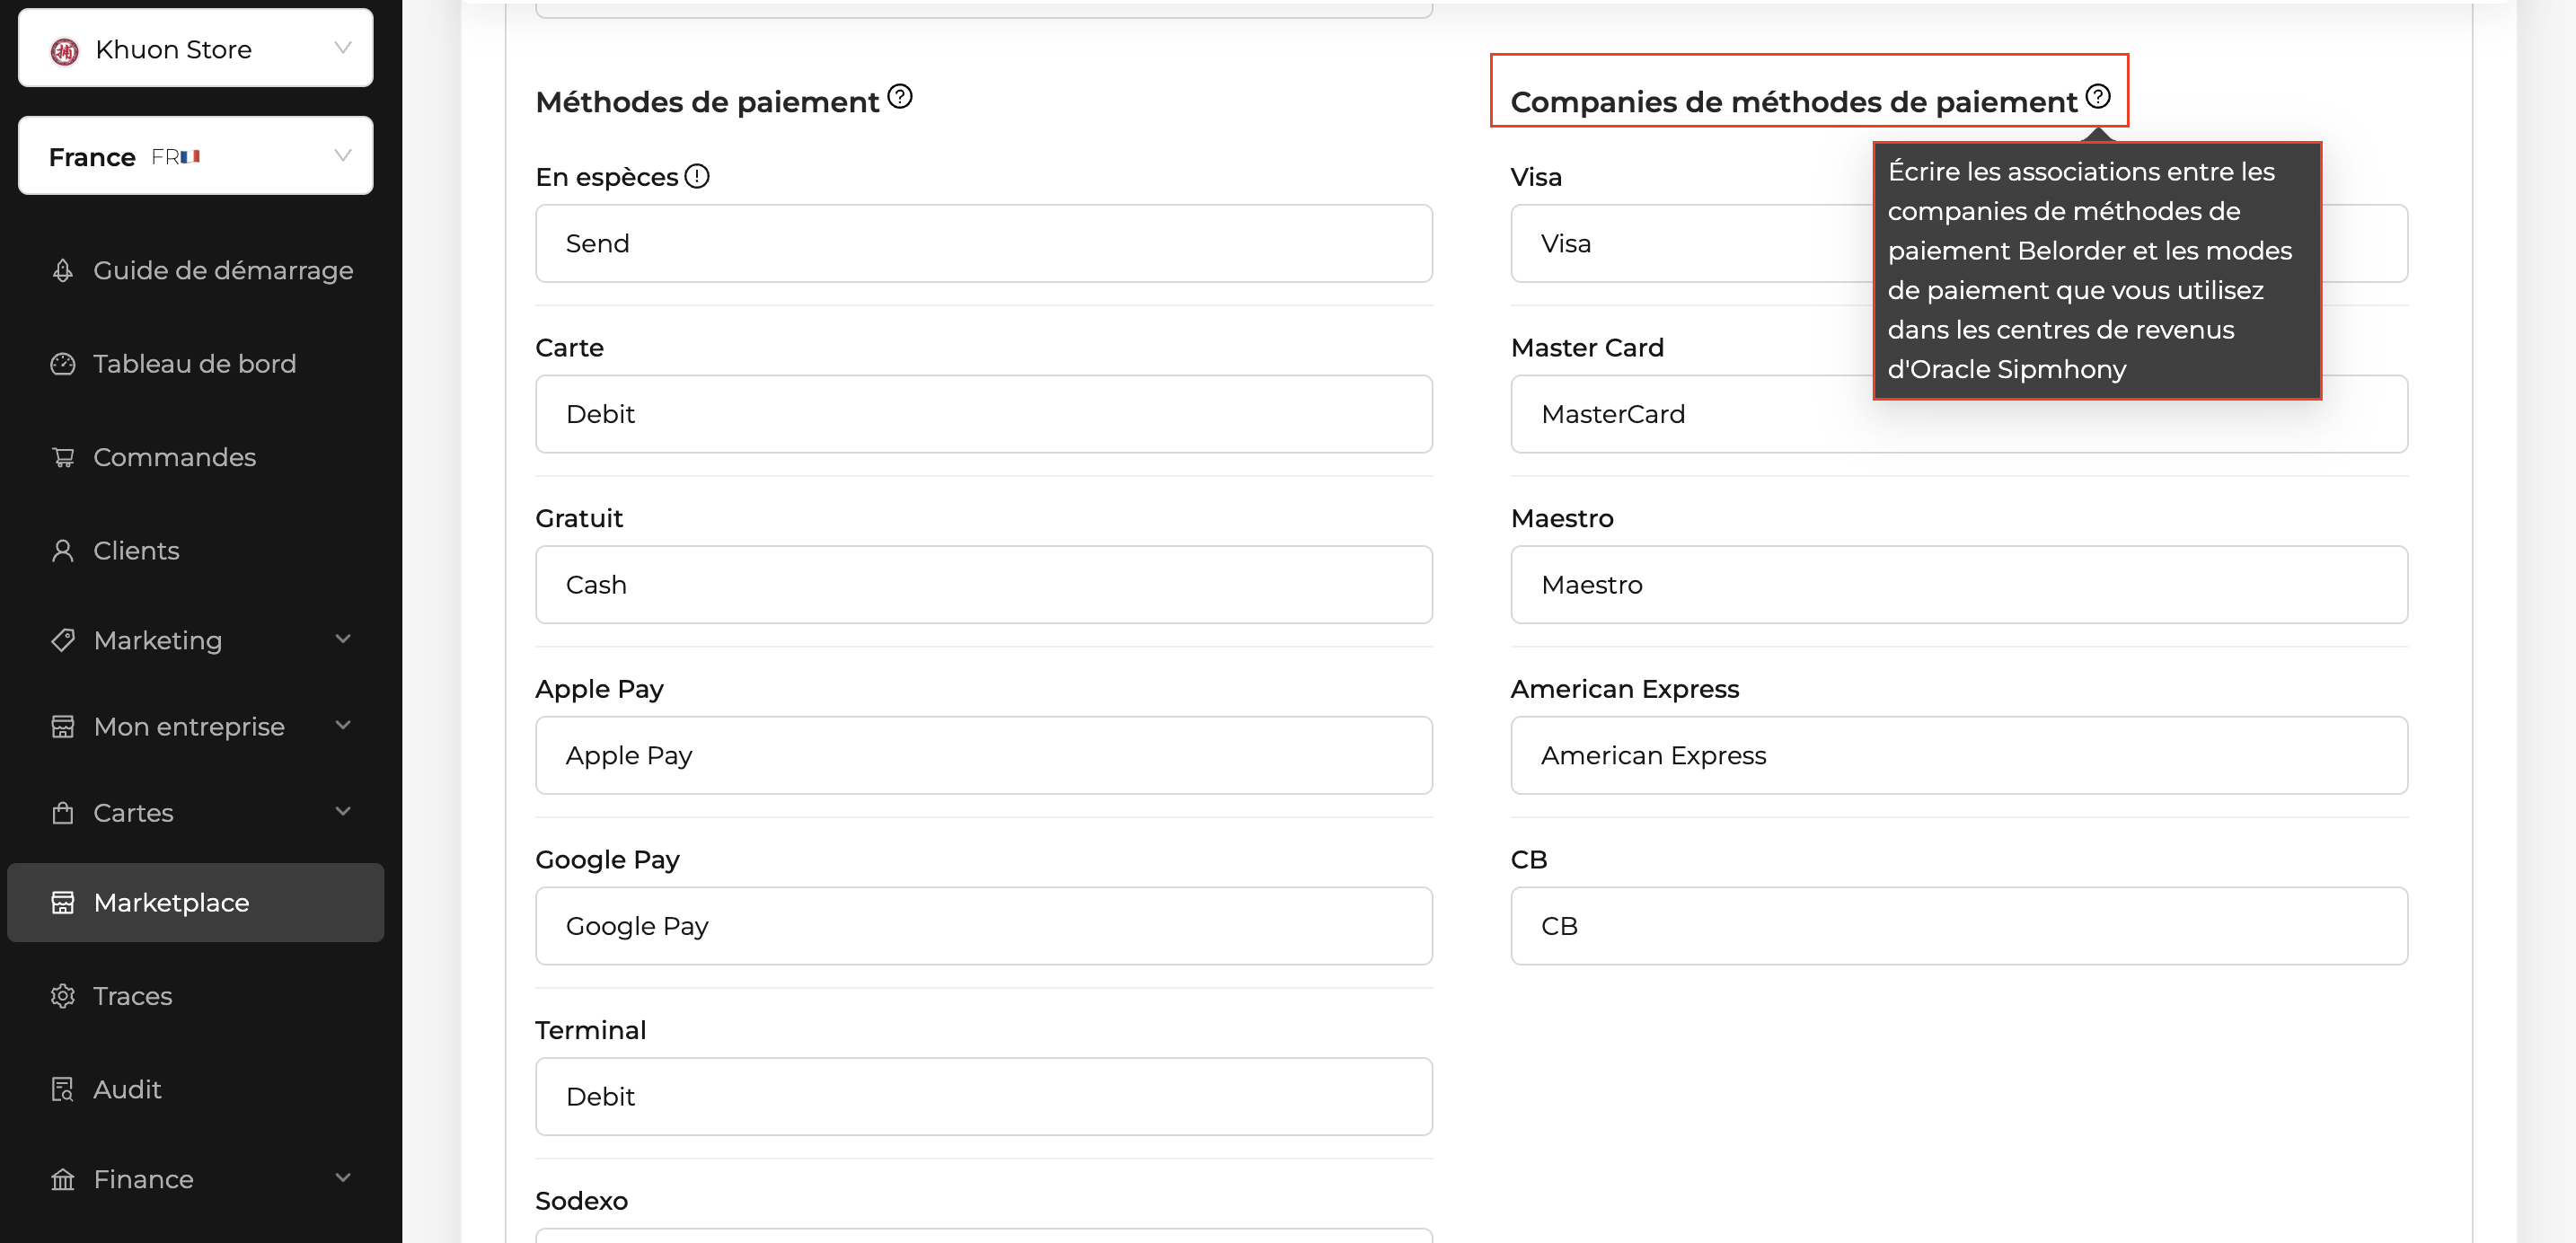Open the Khuon Store selector dropdown

[195, 48]
